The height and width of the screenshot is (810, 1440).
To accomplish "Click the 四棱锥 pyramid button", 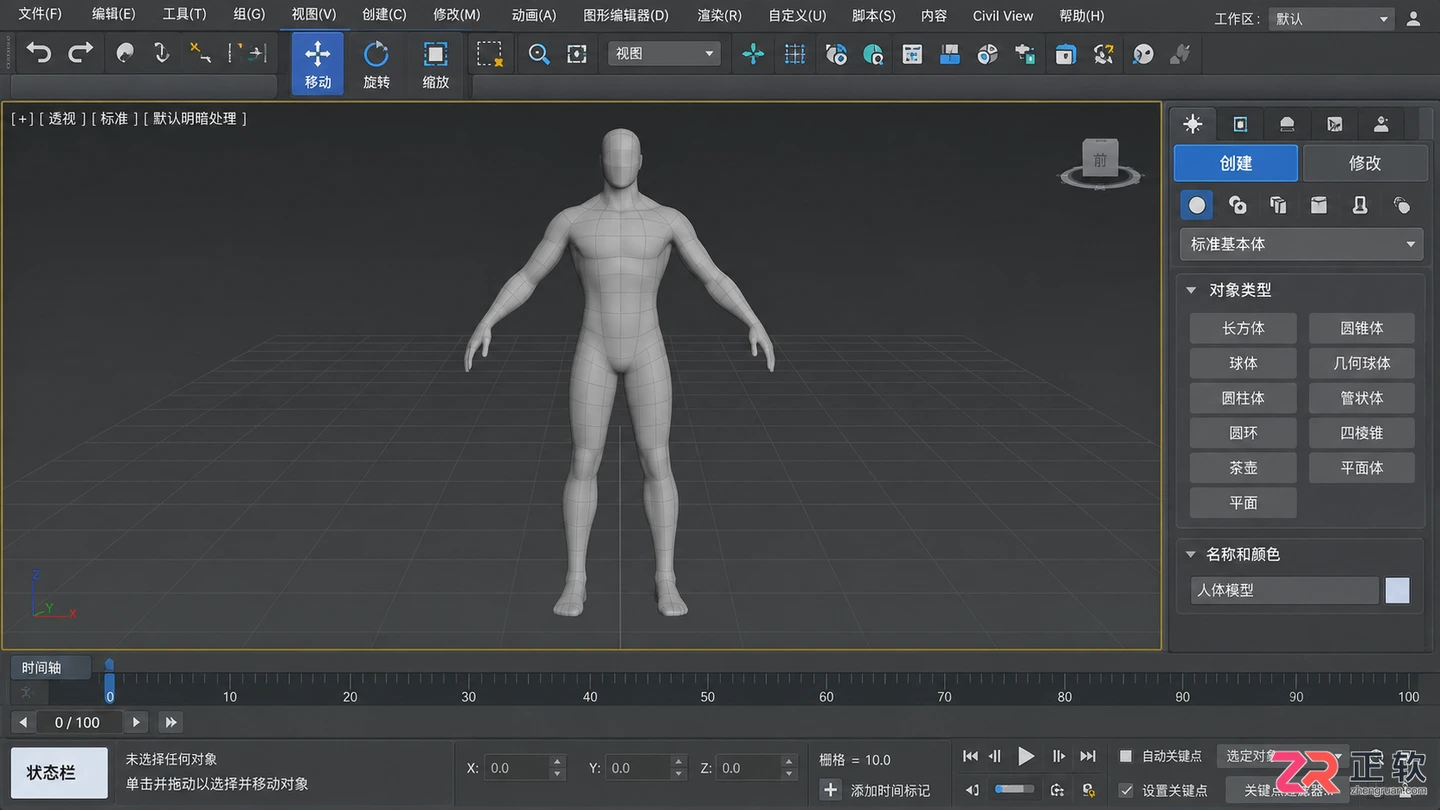I will [x=1362, y=433].
